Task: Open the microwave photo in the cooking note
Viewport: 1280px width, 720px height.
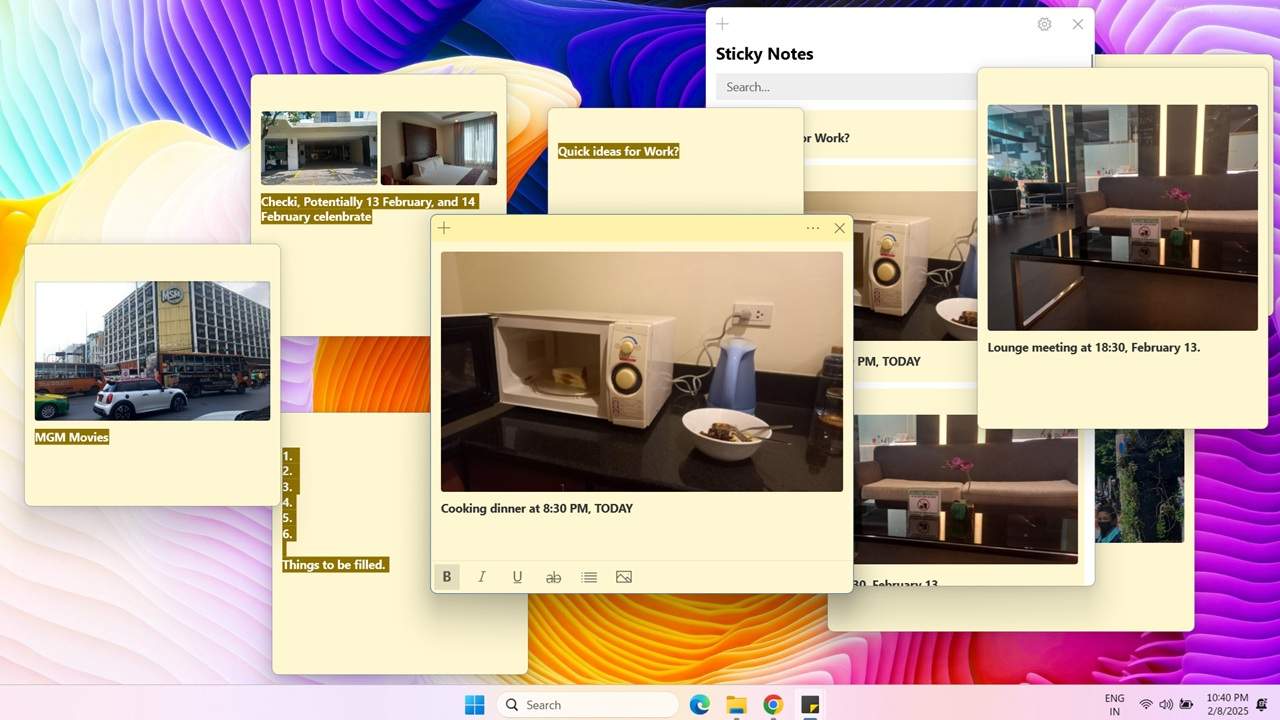Action: [640, 370]
